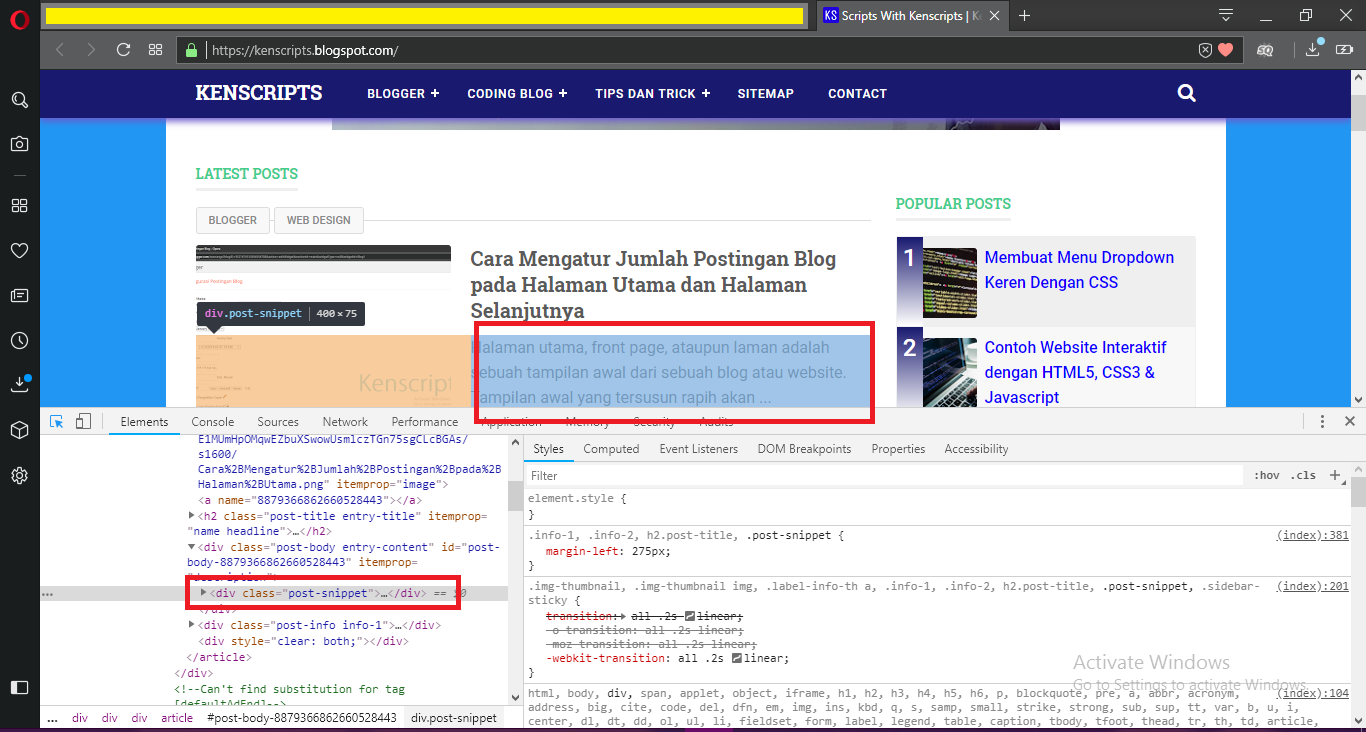Screen dimensions: 1366x732
Task: Switch to the Sources tab
Action: point(278,422)
